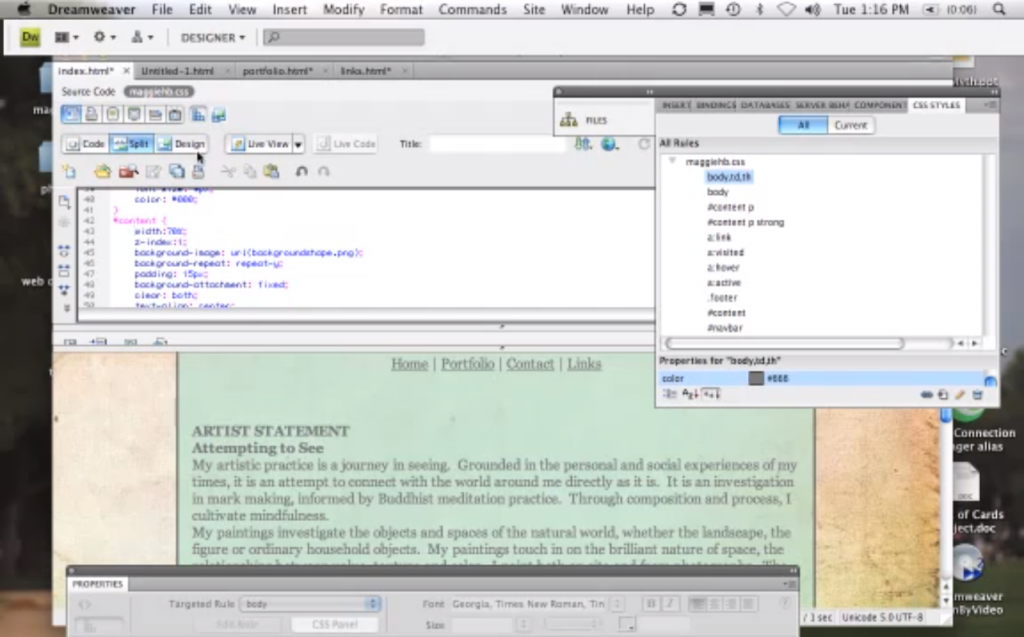This screenshot has width=1024, height=637.
Task: Collapse the maggiehb.css rules tree
Action: coord(673,161)
